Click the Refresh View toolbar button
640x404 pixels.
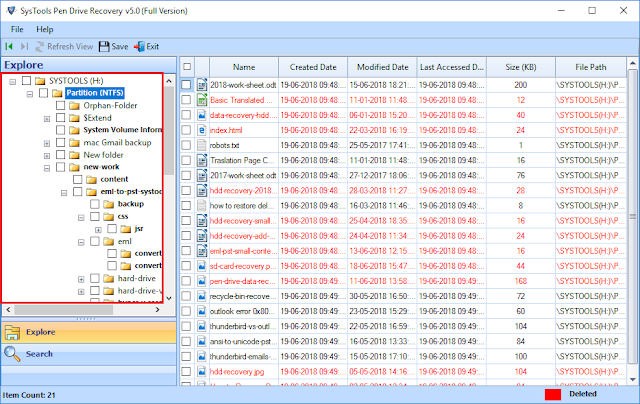point(64,47)
